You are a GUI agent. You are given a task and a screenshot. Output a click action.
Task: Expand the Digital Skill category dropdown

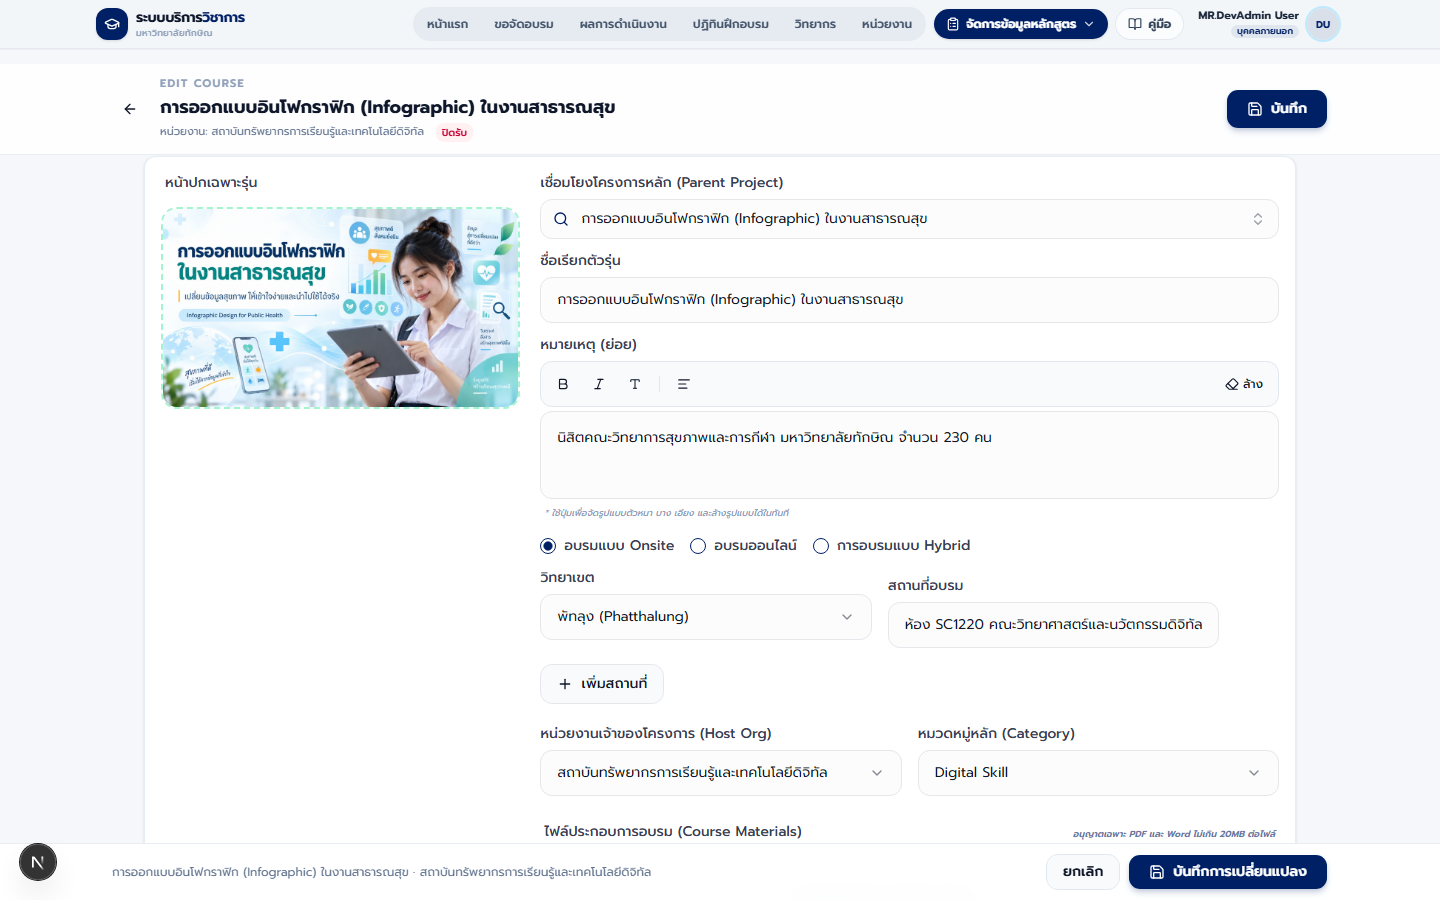point(1098,773)
